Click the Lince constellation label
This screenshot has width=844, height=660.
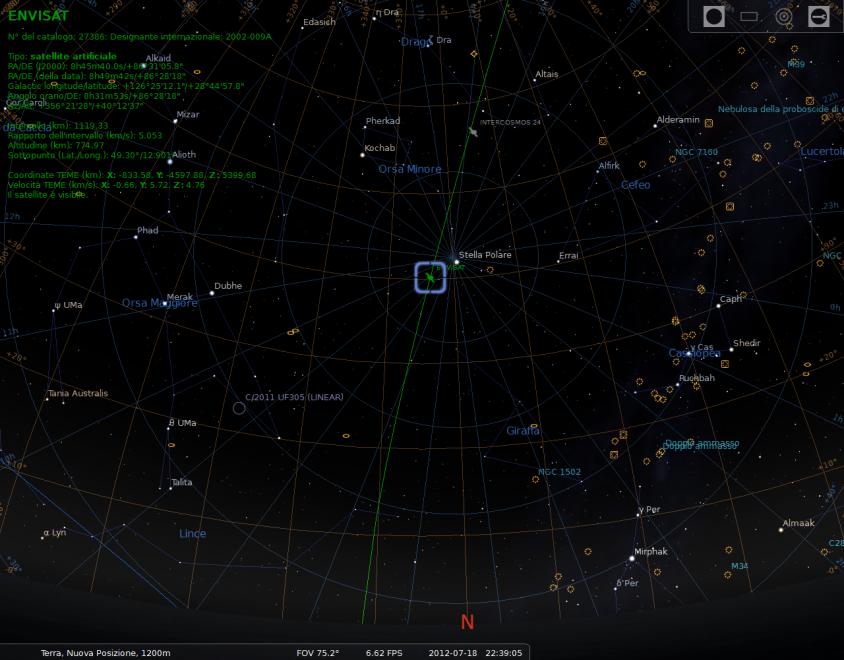(x=193, y=533)
